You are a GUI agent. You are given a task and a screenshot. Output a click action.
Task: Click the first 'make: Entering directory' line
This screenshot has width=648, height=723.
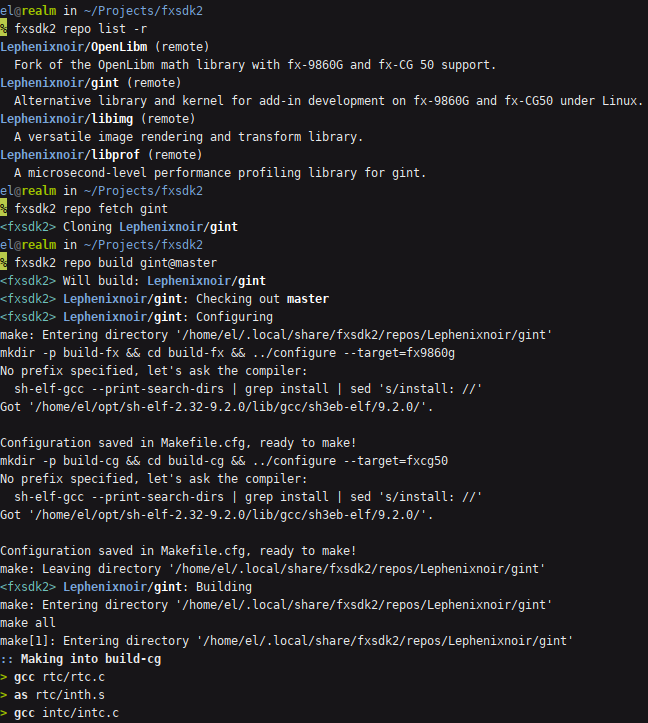tap(276, 334)
